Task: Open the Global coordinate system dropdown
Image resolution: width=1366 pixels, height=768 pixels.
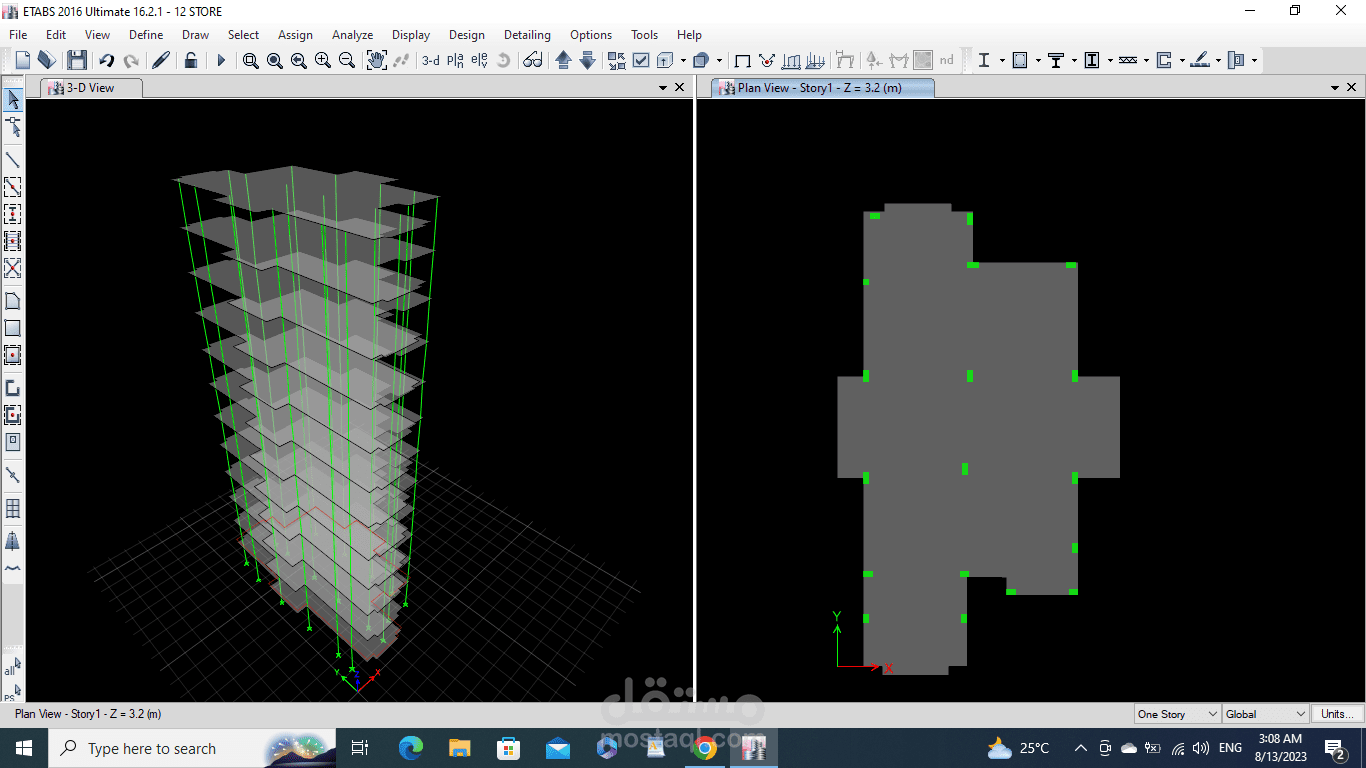Action: point(1265,714)
